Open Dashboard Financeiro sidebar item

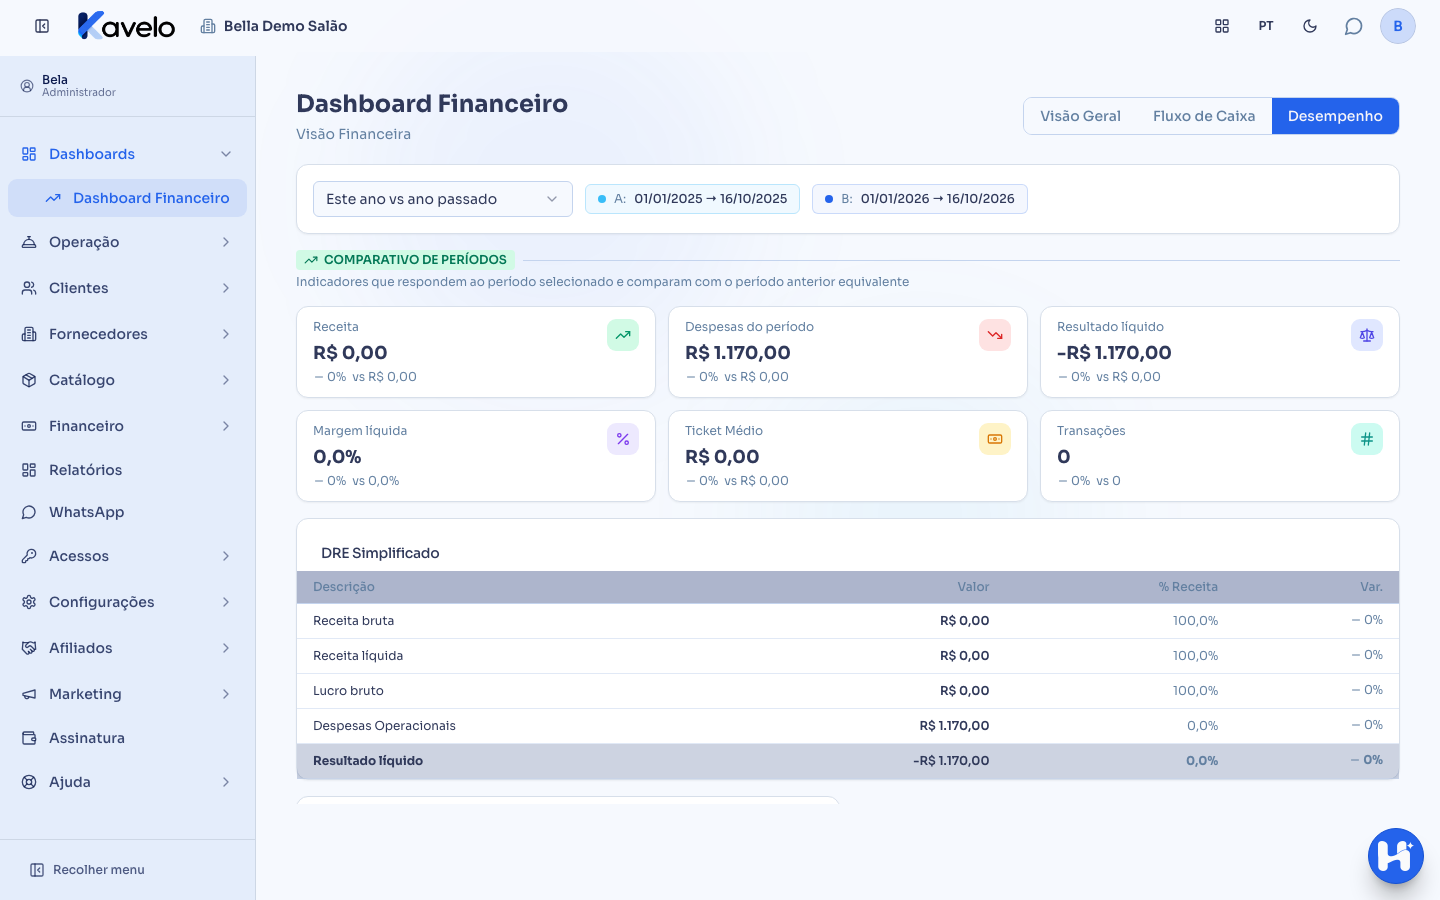click(128, 198)
